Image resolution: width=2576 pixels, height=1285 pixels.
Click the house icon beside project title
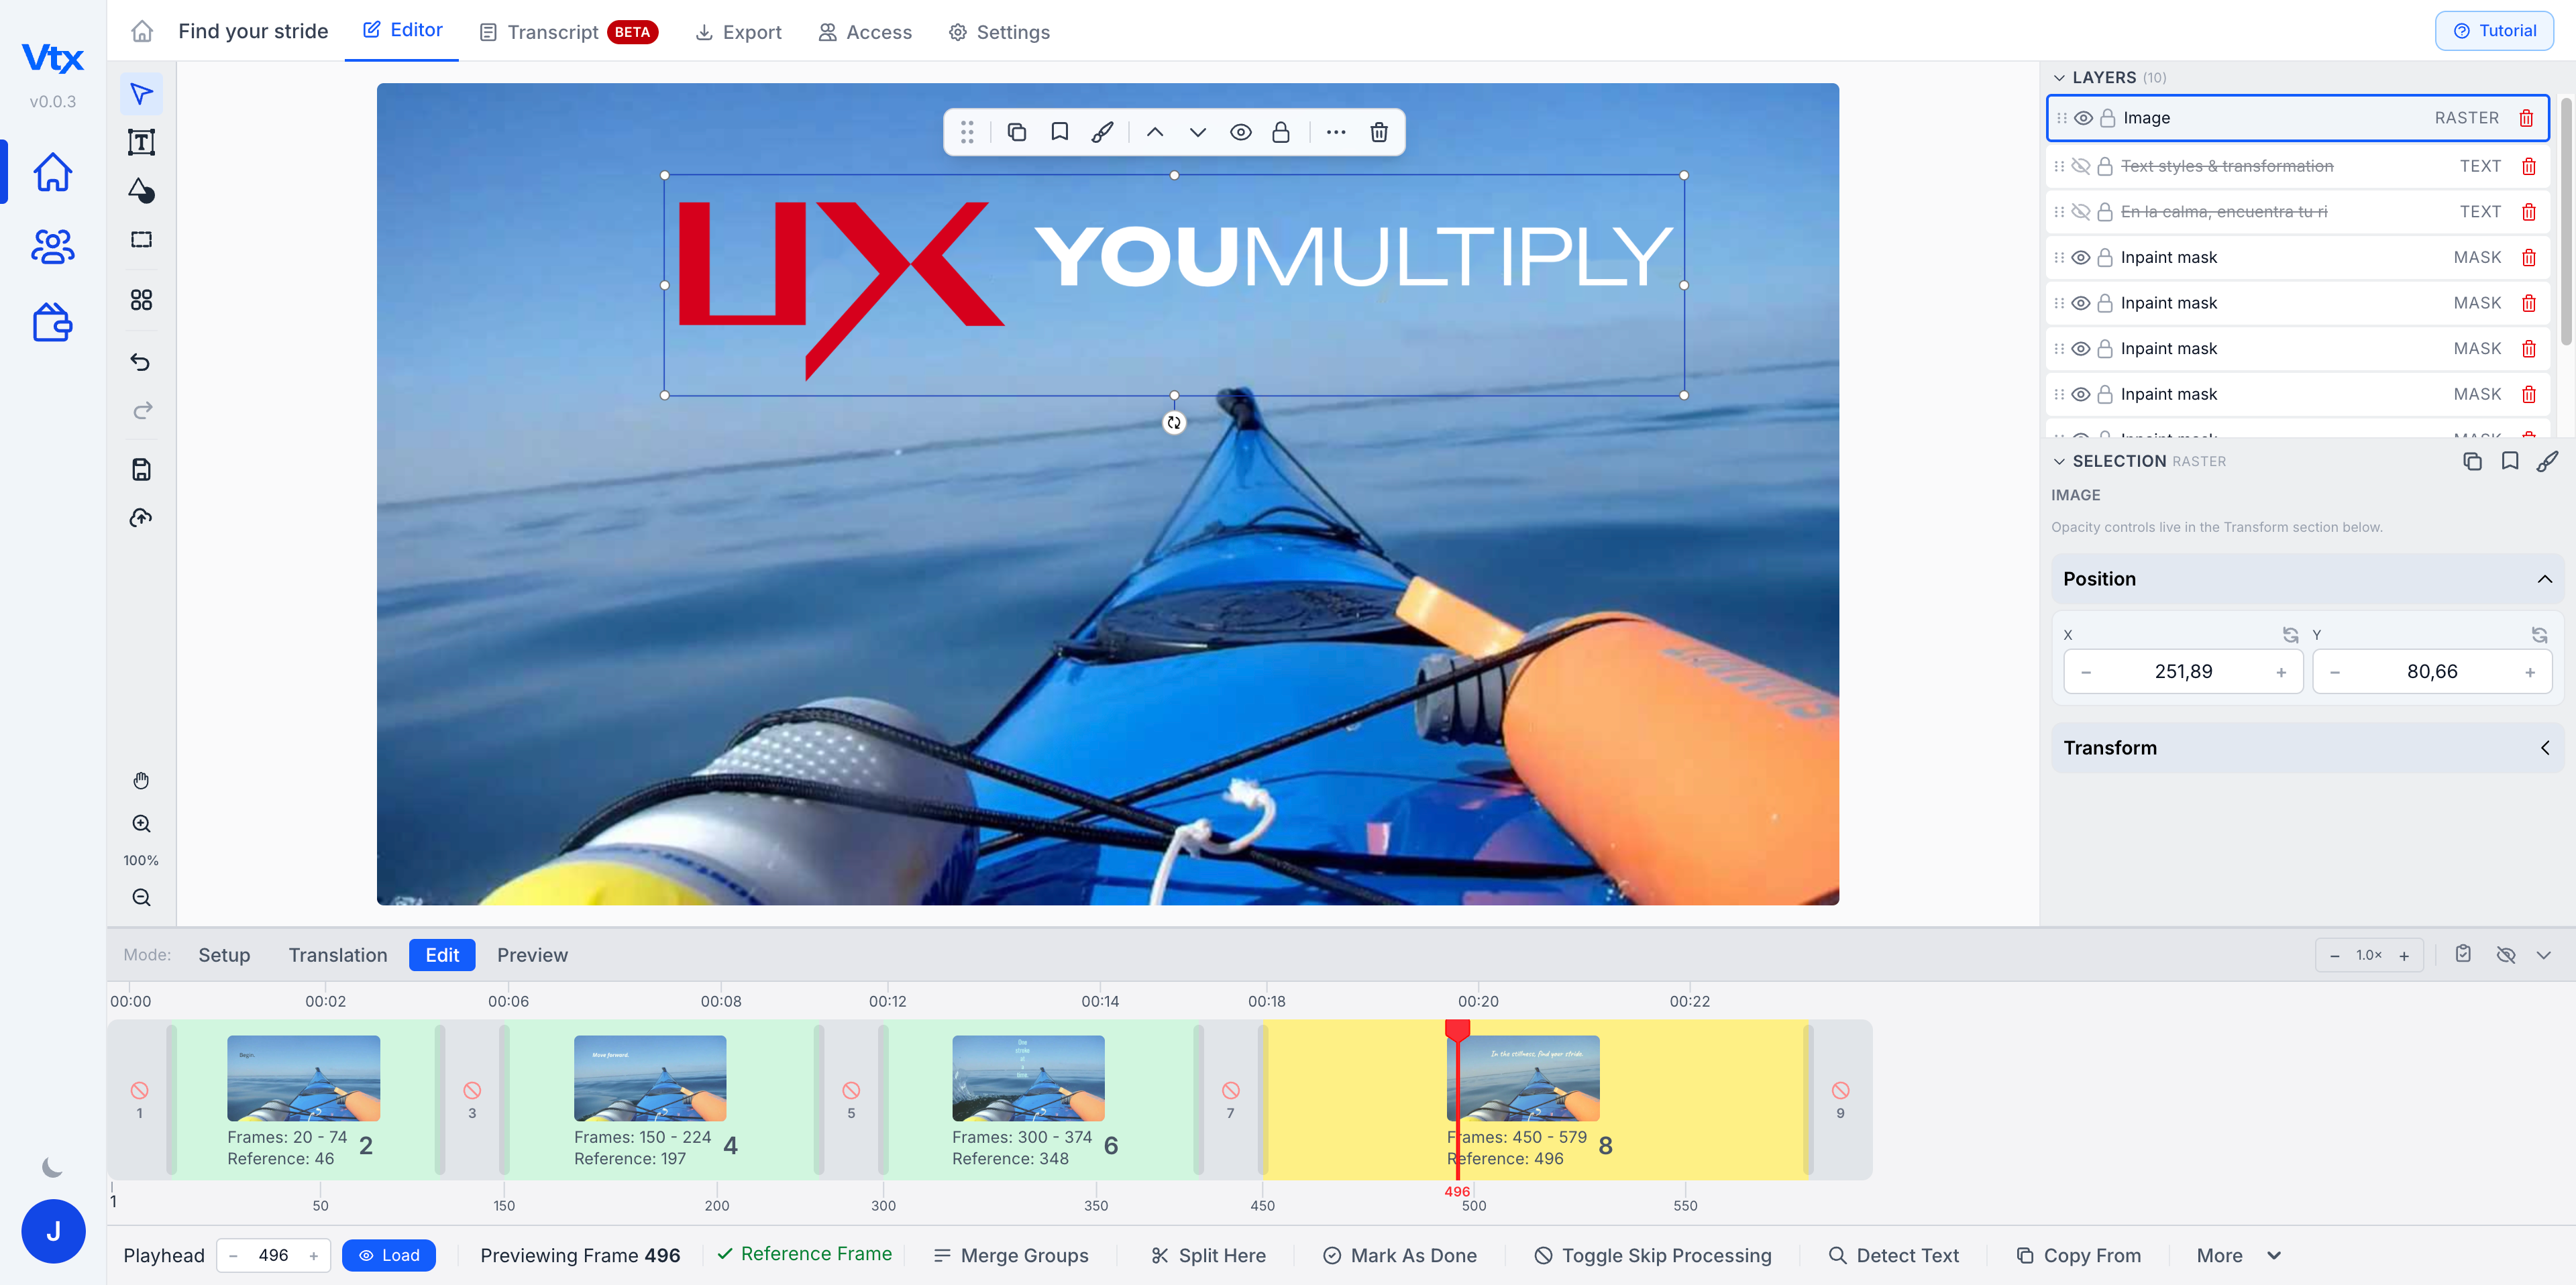pyautogui.click(x=142, y=31)
